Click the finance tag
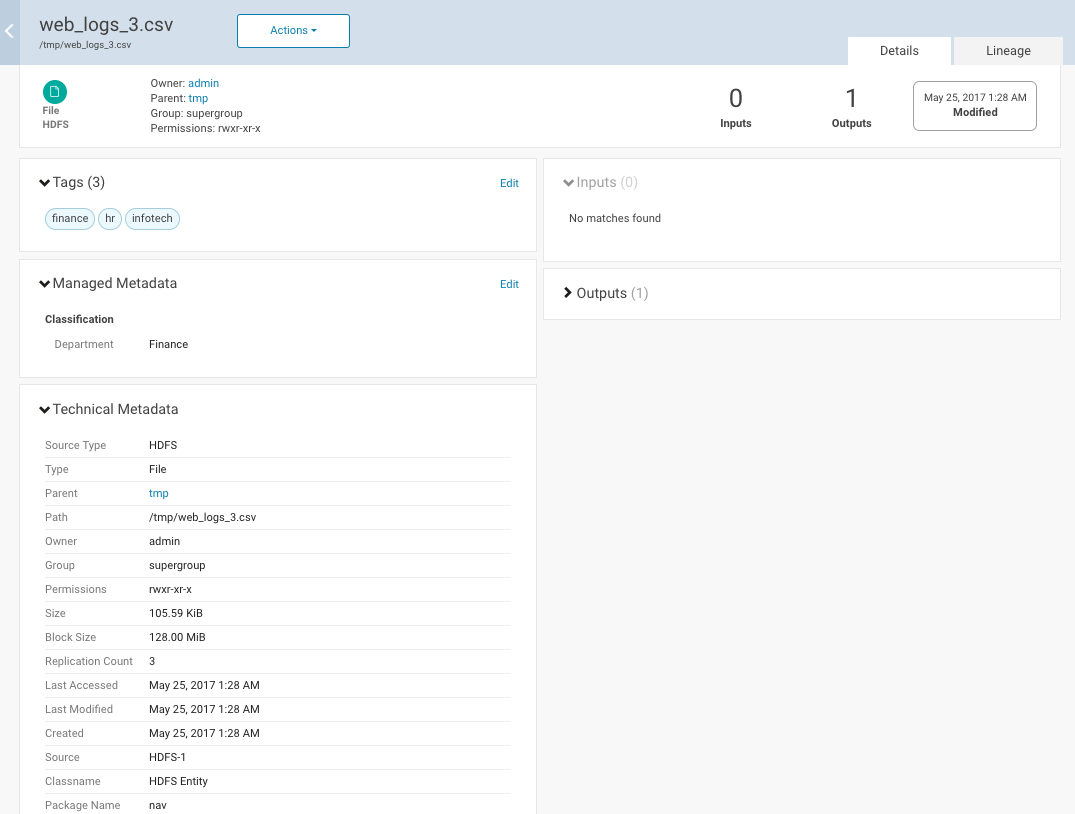Image resolution: width=1075 pixels, height=814 pixels. tap(70, 218)
